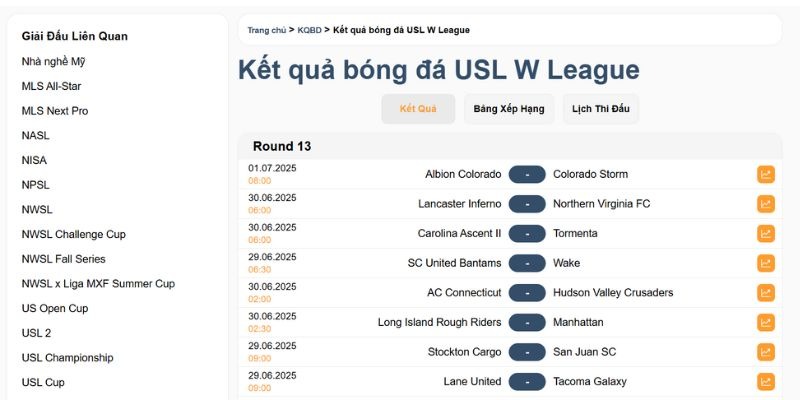The image size is (800, 400).
Task: Select USL Championship from related leagues
Action: click(67, 358)
